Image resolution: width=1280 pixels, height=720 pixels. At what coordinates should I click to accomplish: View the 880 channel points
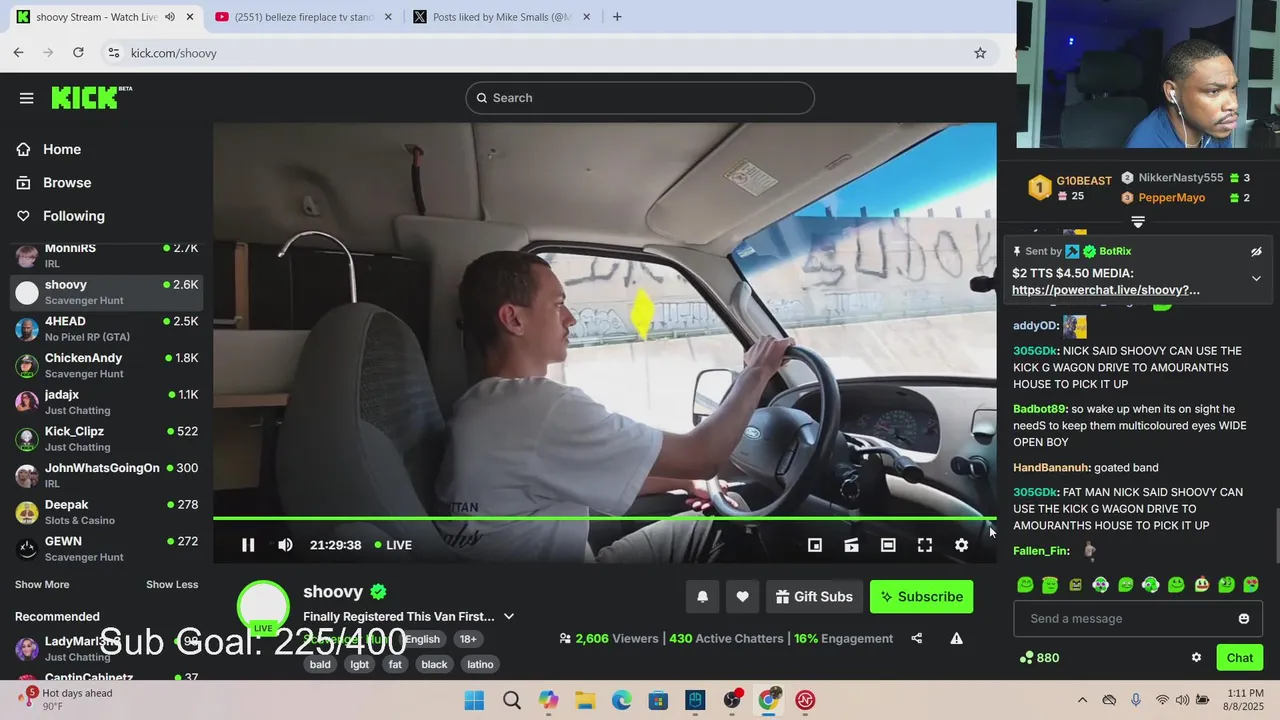click(1039, 658)
